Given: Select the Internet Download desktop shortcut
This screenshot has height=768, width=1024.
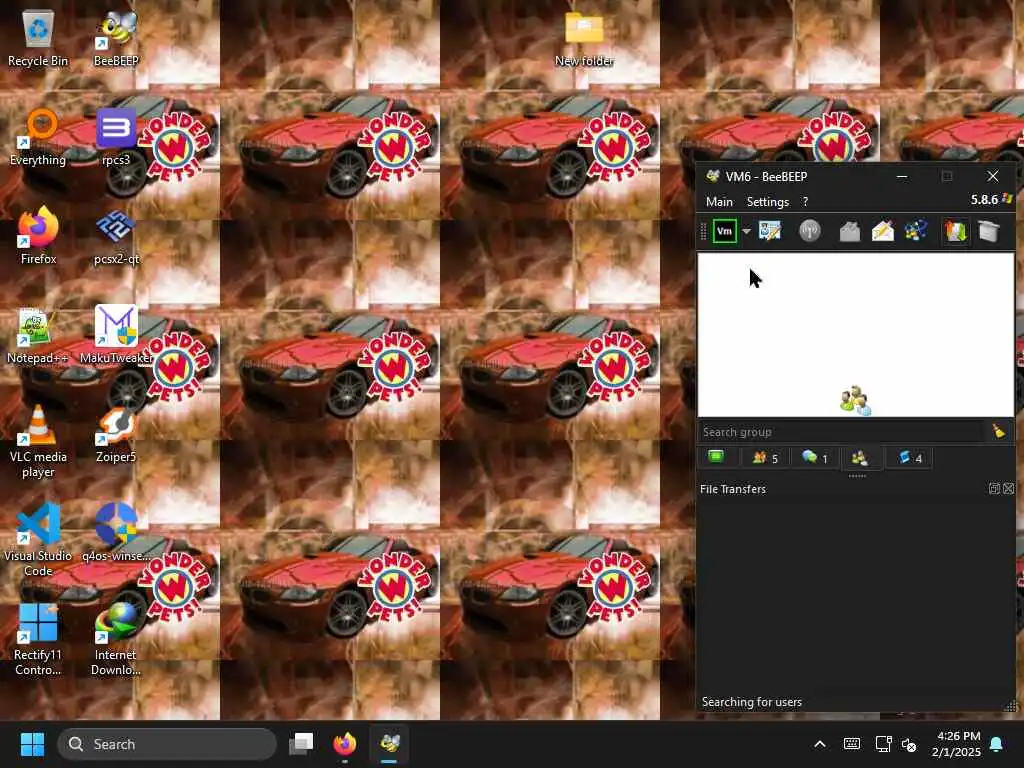Looking at the screenshot, I should [116, 640].
